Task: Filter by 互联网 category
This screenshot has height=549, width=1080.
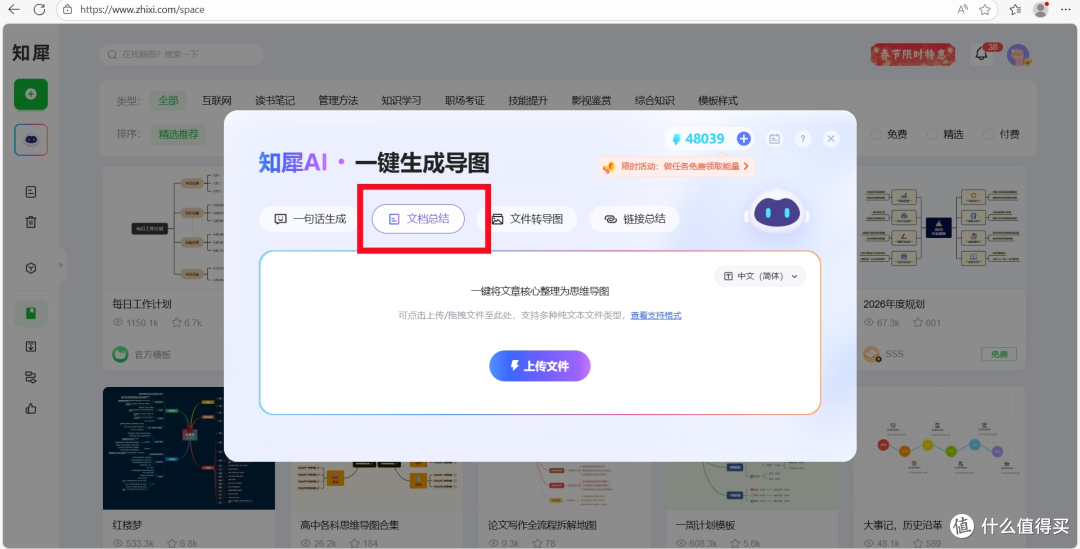Action: (x=216, y=101)
